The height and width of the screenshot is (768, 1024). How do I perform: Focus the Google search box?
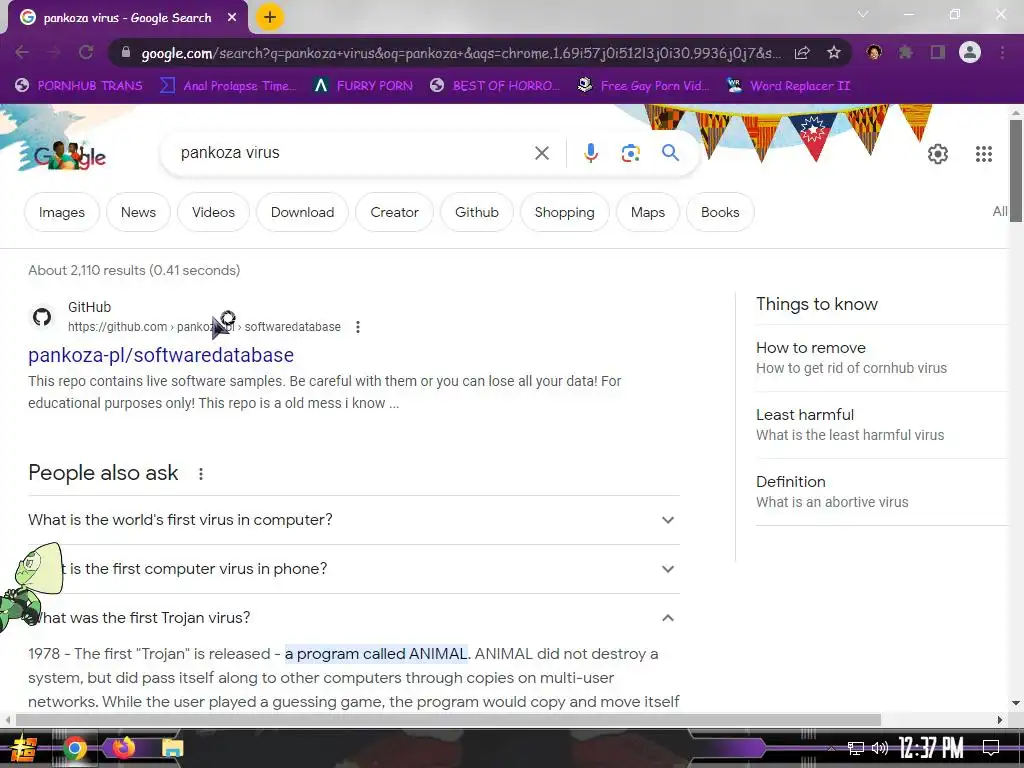tap(353, 153)
